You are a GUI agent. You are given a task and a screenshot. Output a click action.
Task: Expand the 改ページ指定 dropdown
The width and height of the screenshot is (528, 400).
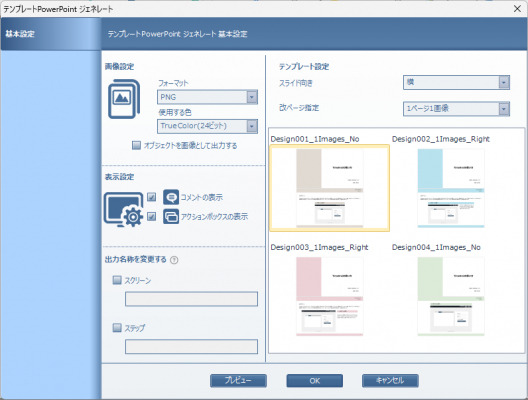point(456,109)
